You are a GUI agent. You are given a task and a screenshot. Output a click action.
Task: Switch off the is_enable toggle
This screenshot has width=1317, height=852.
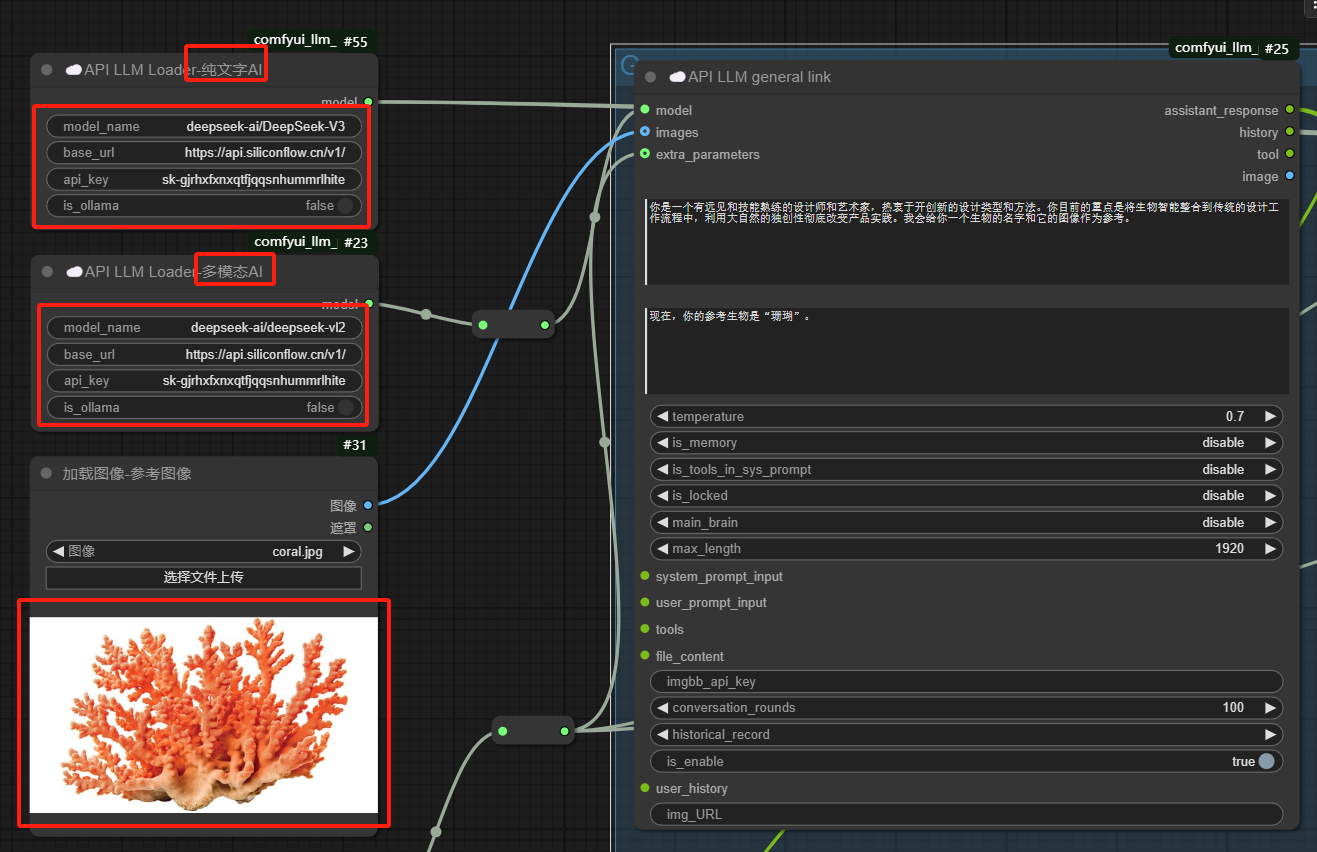click(x=1267, y=761)
